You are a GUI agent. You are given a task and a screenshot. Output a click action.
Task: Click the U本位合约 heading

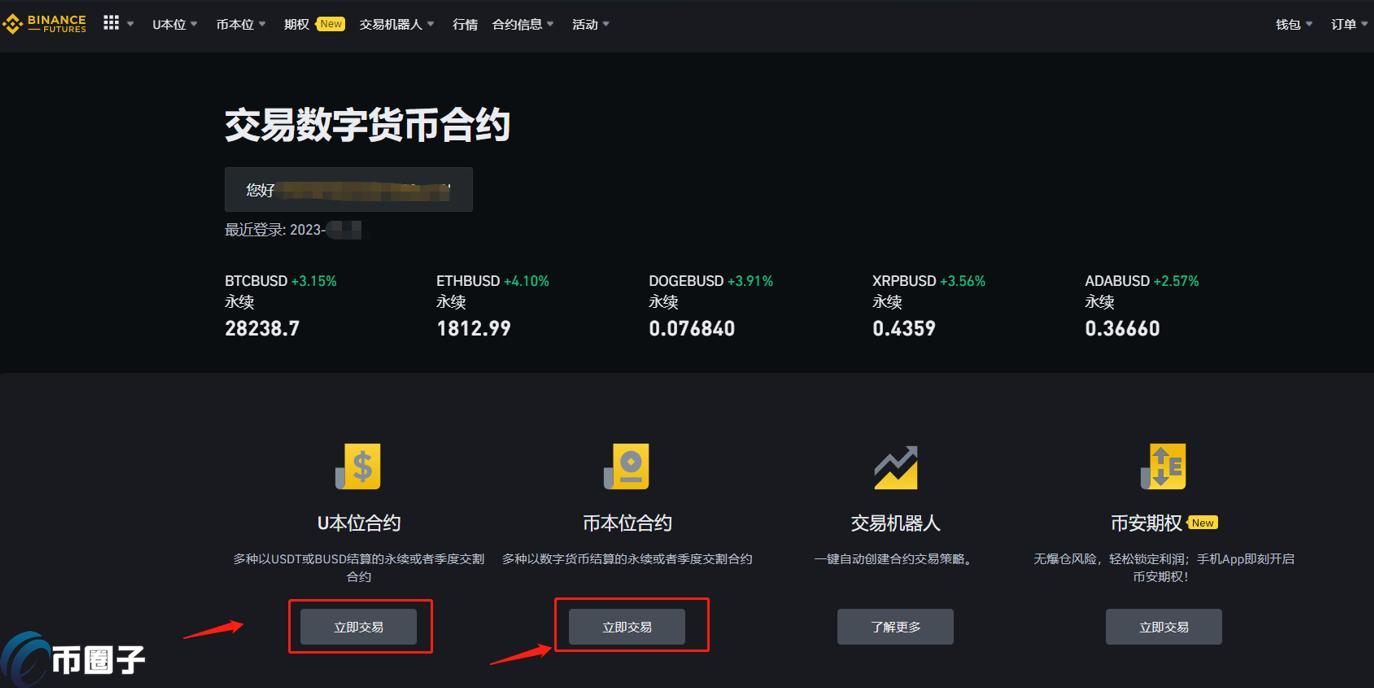(x=359, y=523)
